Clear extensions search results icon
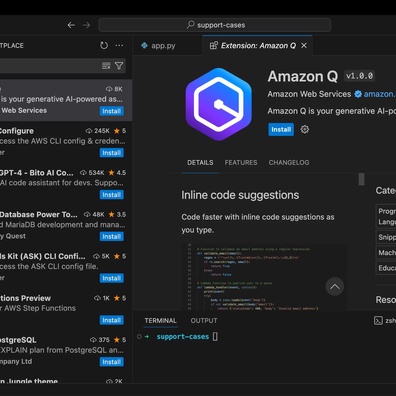 [x=106, y=66]
